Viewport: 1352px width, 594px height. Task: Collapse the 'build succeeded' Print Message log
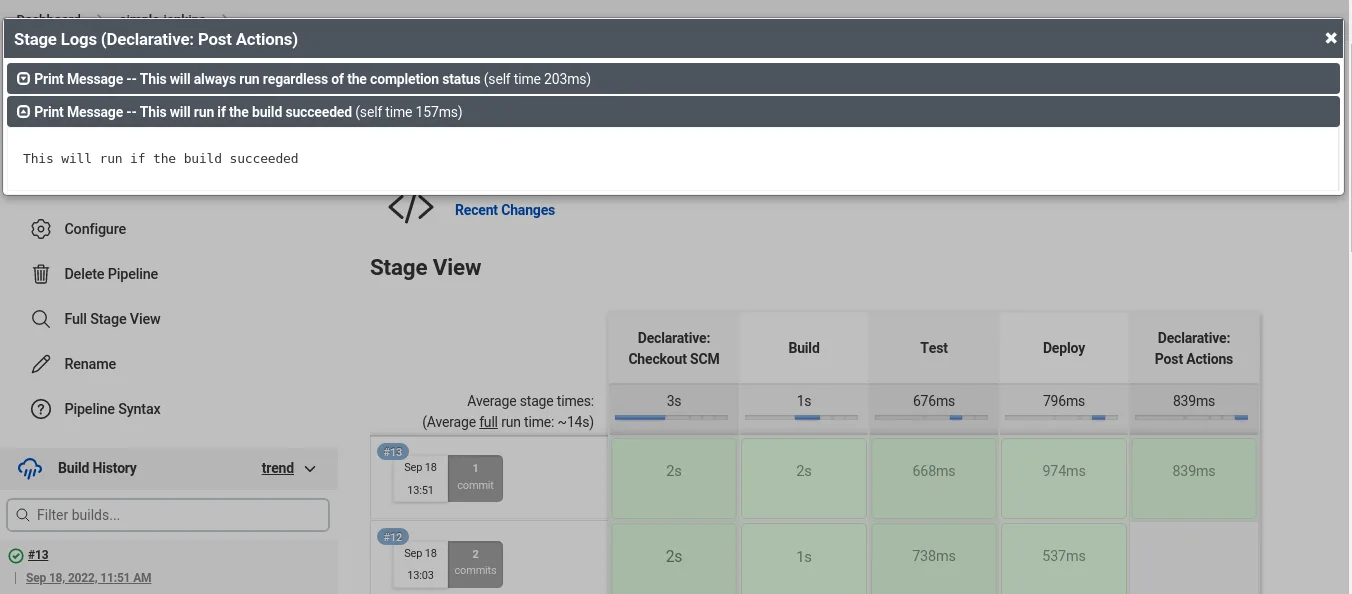click(24, 112)
